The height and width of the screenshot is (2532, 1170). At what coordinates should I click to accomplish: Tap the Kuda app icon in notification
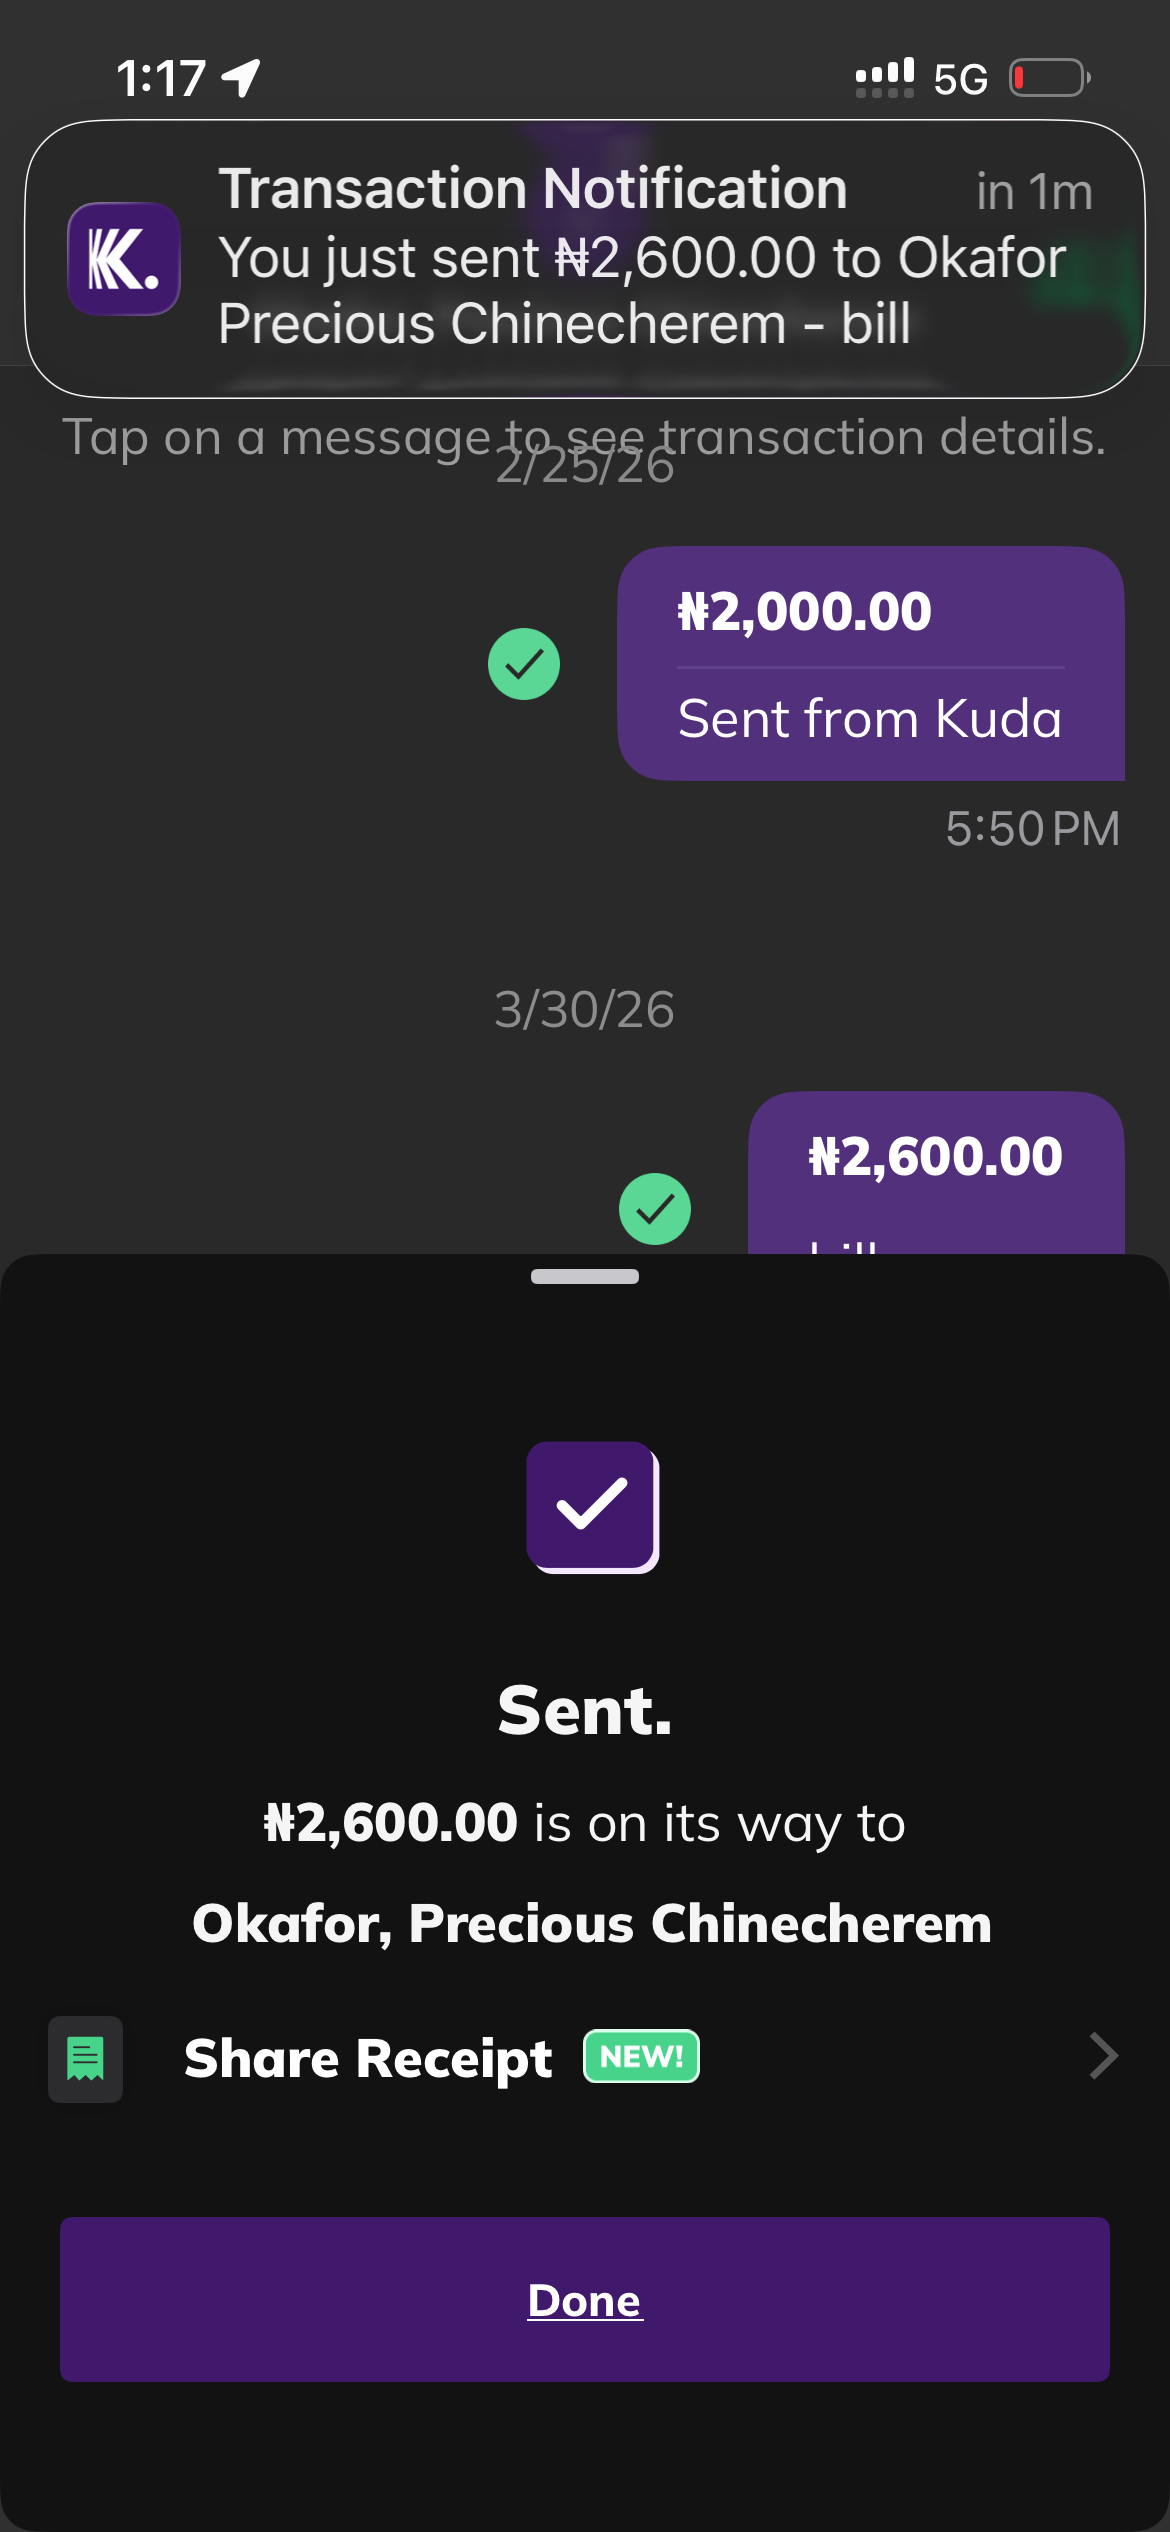pyautogui.click(x=123, y=259)
